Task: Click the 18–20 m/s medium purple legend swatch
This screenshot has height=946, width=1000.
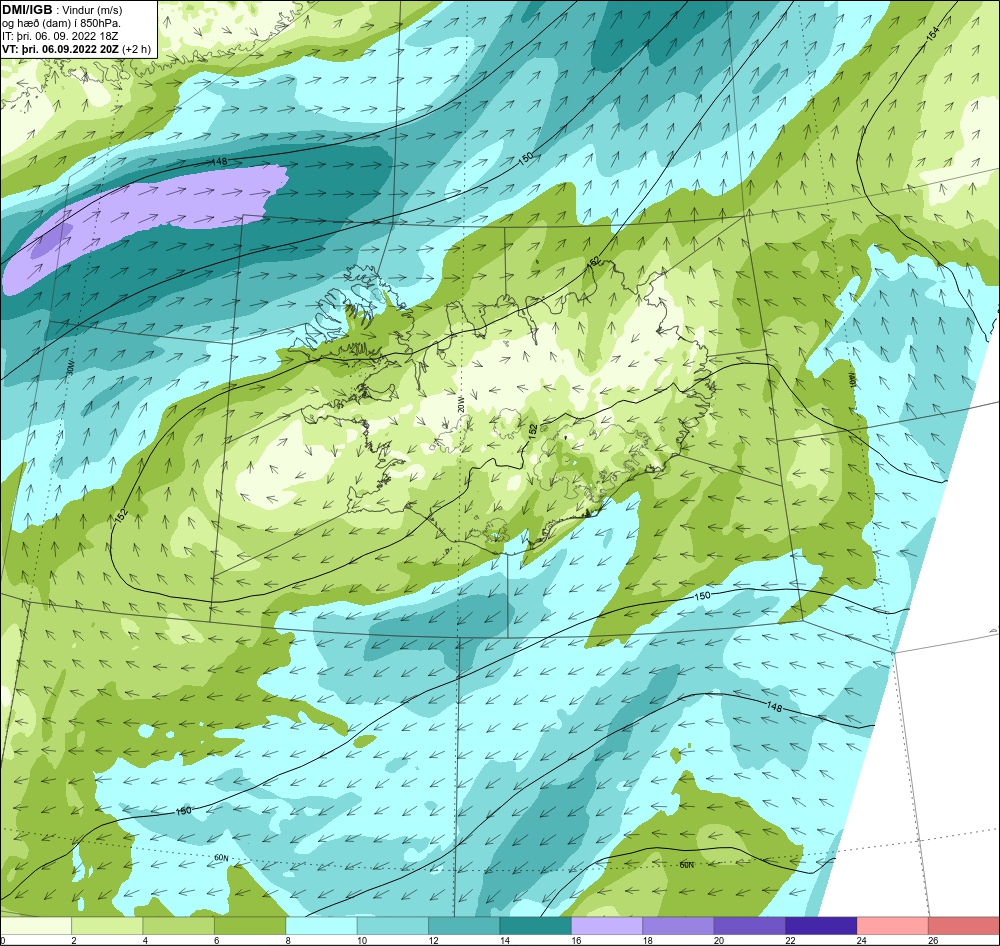Action: 679,926
